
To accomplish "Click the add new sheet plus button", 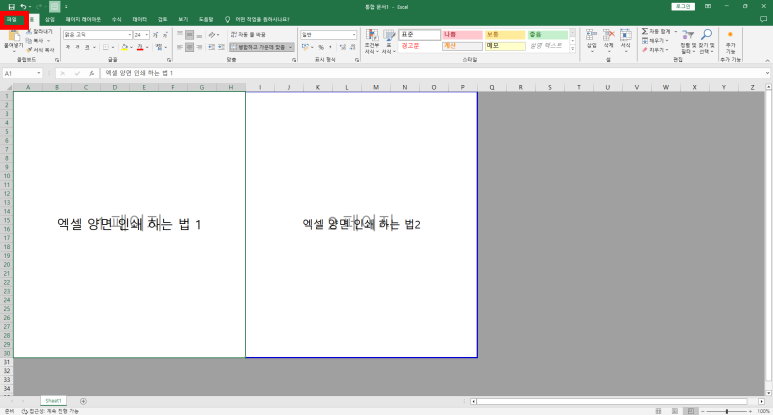I will point(83,401).
